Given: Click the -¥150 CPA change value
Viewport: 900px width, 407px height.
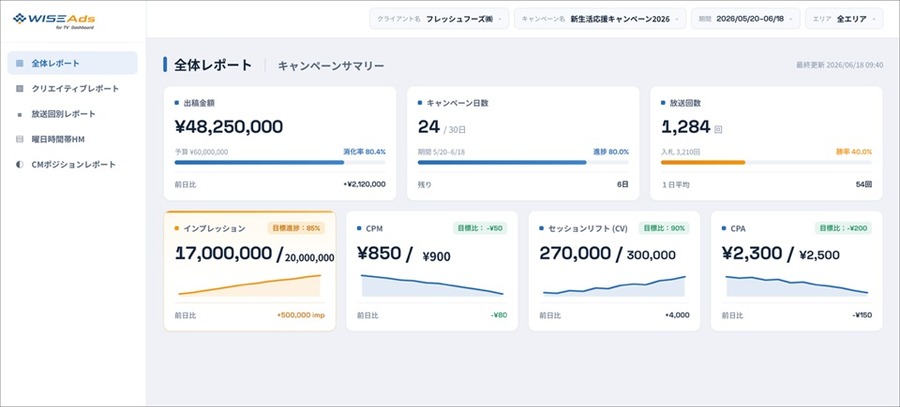Looking at the screenshot, I should tap(863, 315).
